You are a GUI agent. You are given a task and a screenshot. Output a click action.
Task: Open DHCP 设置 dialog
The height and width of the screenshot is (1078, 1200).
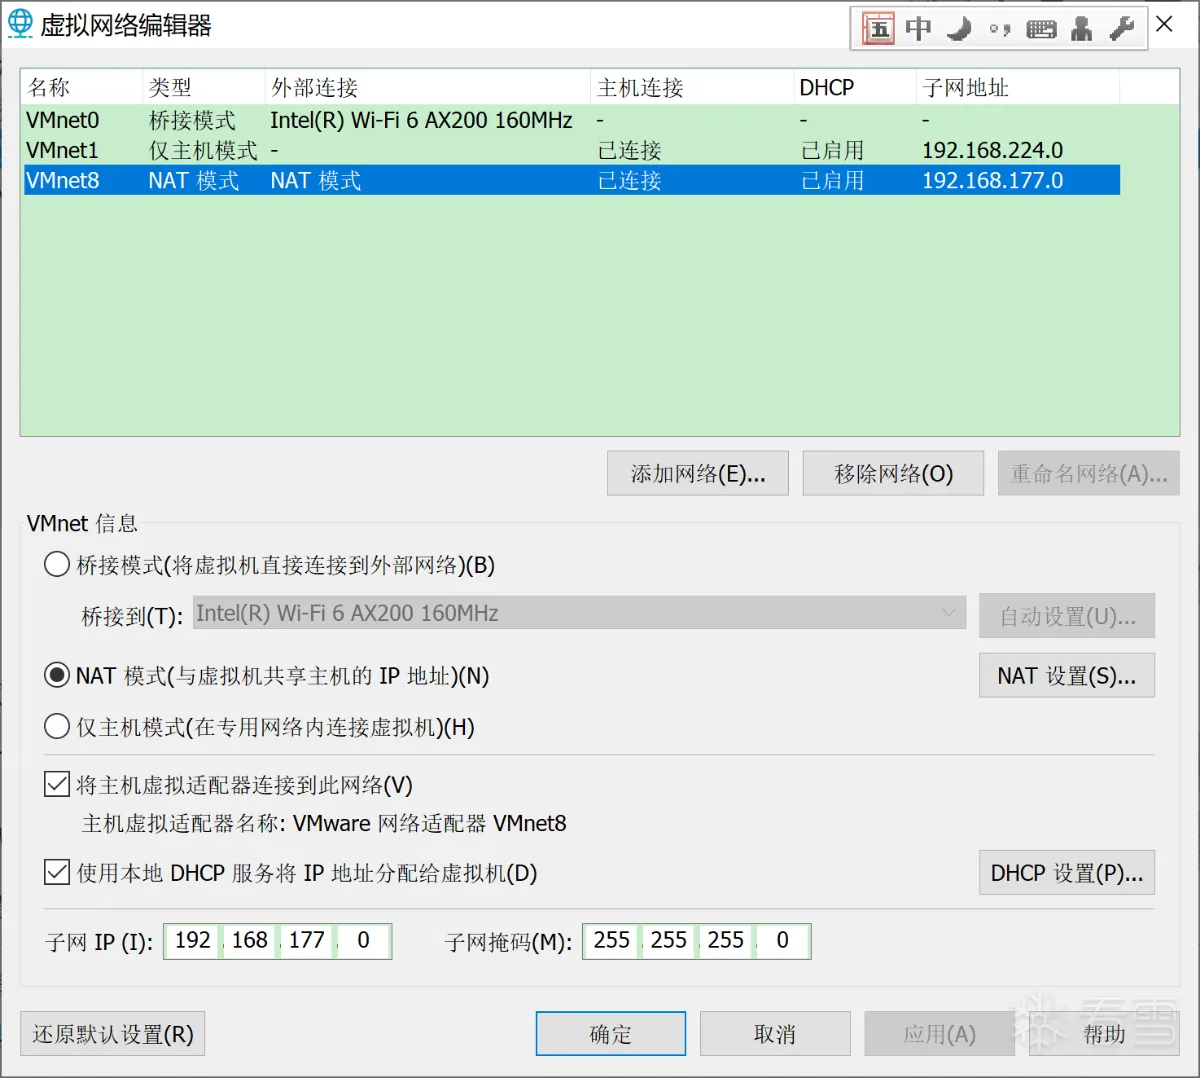point(1066,873)
